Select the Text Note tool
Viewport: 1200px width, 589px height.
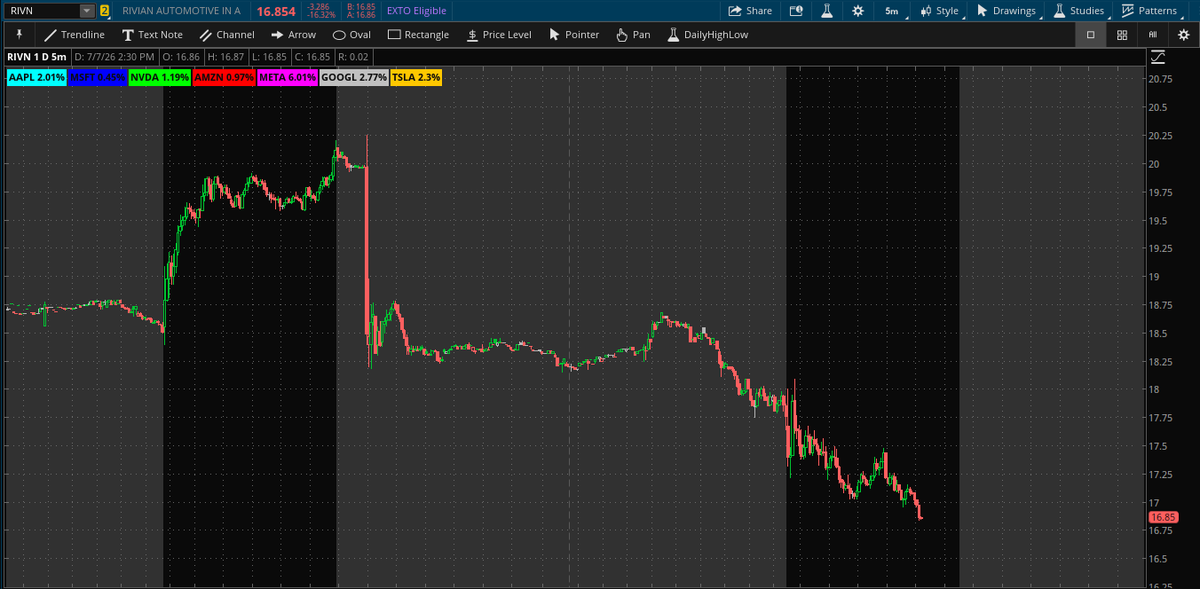[152, 34]
